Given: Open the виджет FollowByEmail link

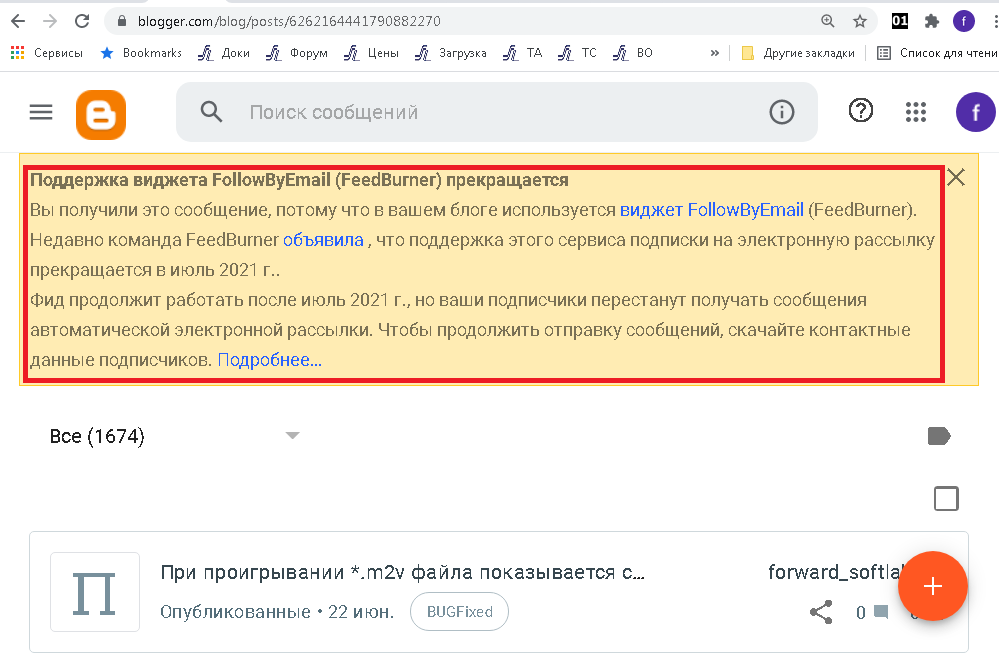Looking at the screenshot, I should [x=712, y=210].
